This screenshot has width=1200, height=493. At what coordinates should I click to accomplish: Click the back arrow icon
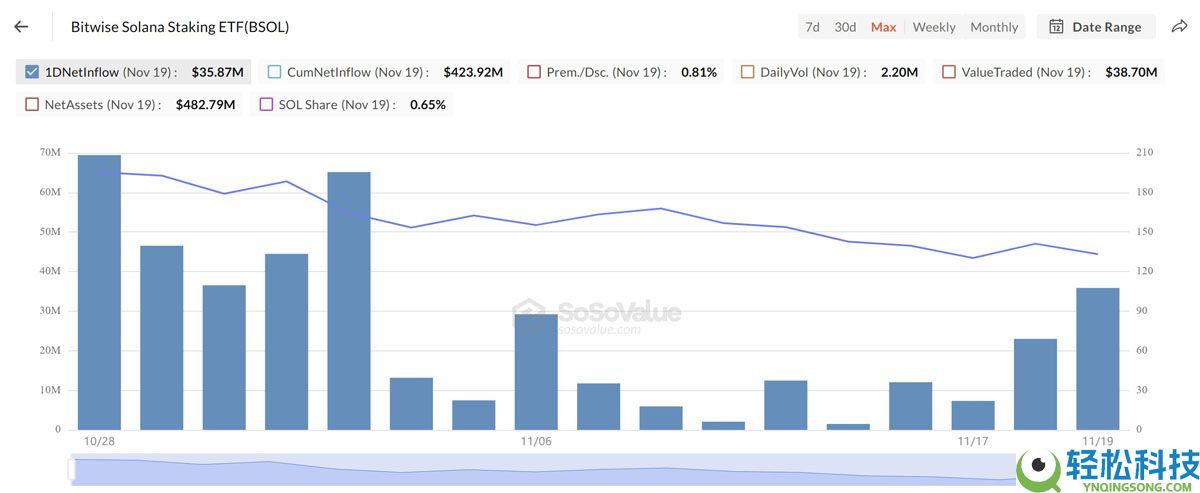tap(21, 27)
